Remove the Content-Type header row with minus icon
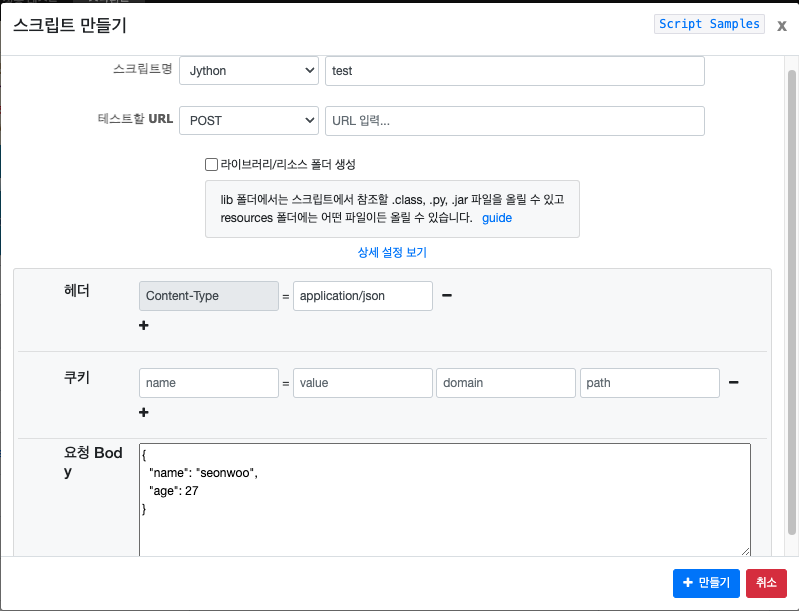 point(447,296)
